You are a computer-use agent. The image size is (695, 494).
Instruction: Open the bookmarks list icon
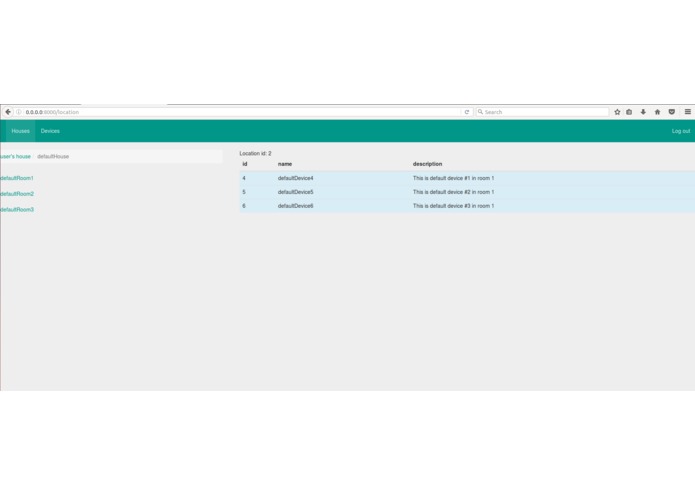pos(629,112)
